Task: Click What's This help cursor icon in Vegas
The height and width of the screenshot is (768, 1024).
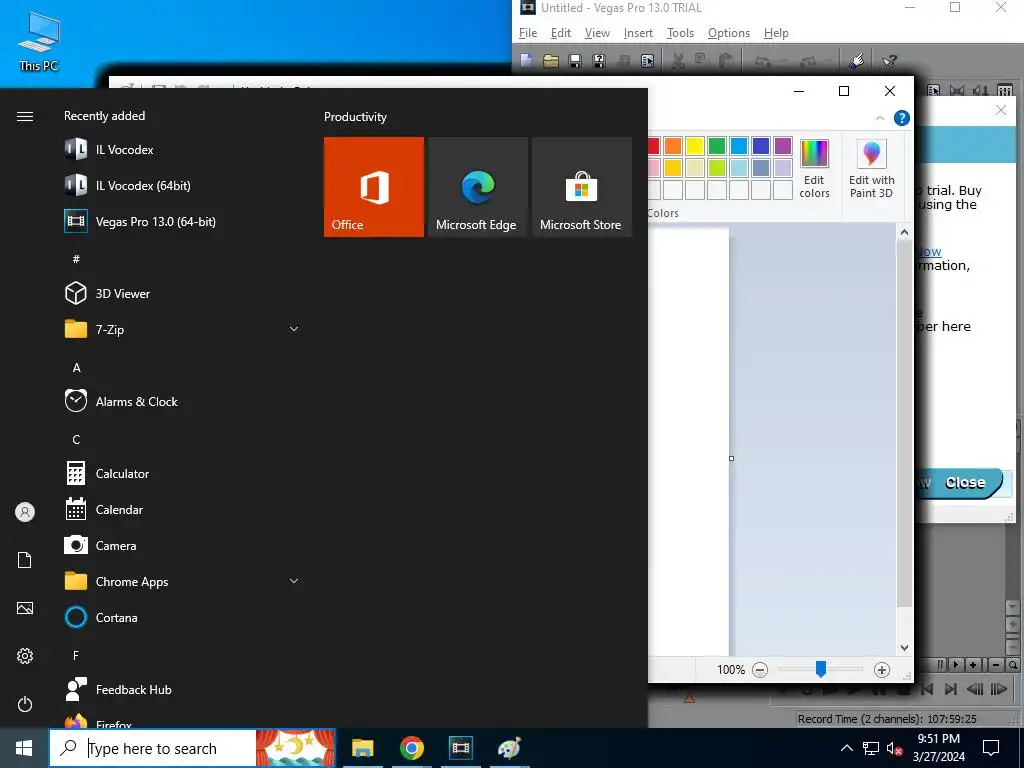Action: pos(889,61)
